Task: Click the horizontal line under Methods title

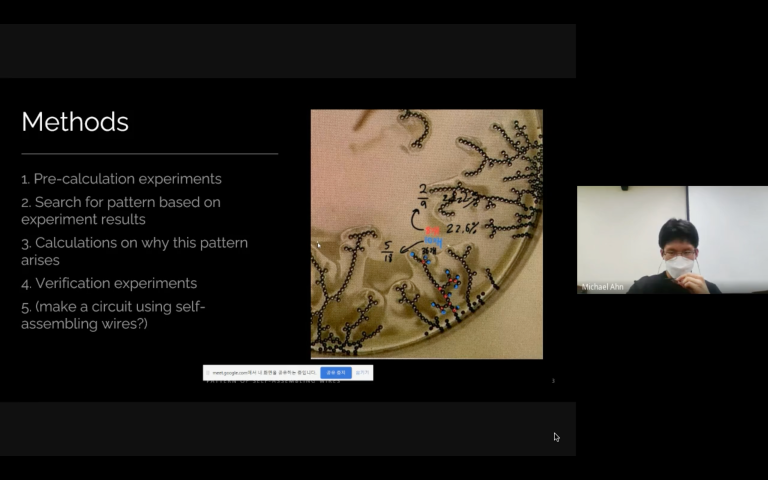Action: click(x=149, y=154)
